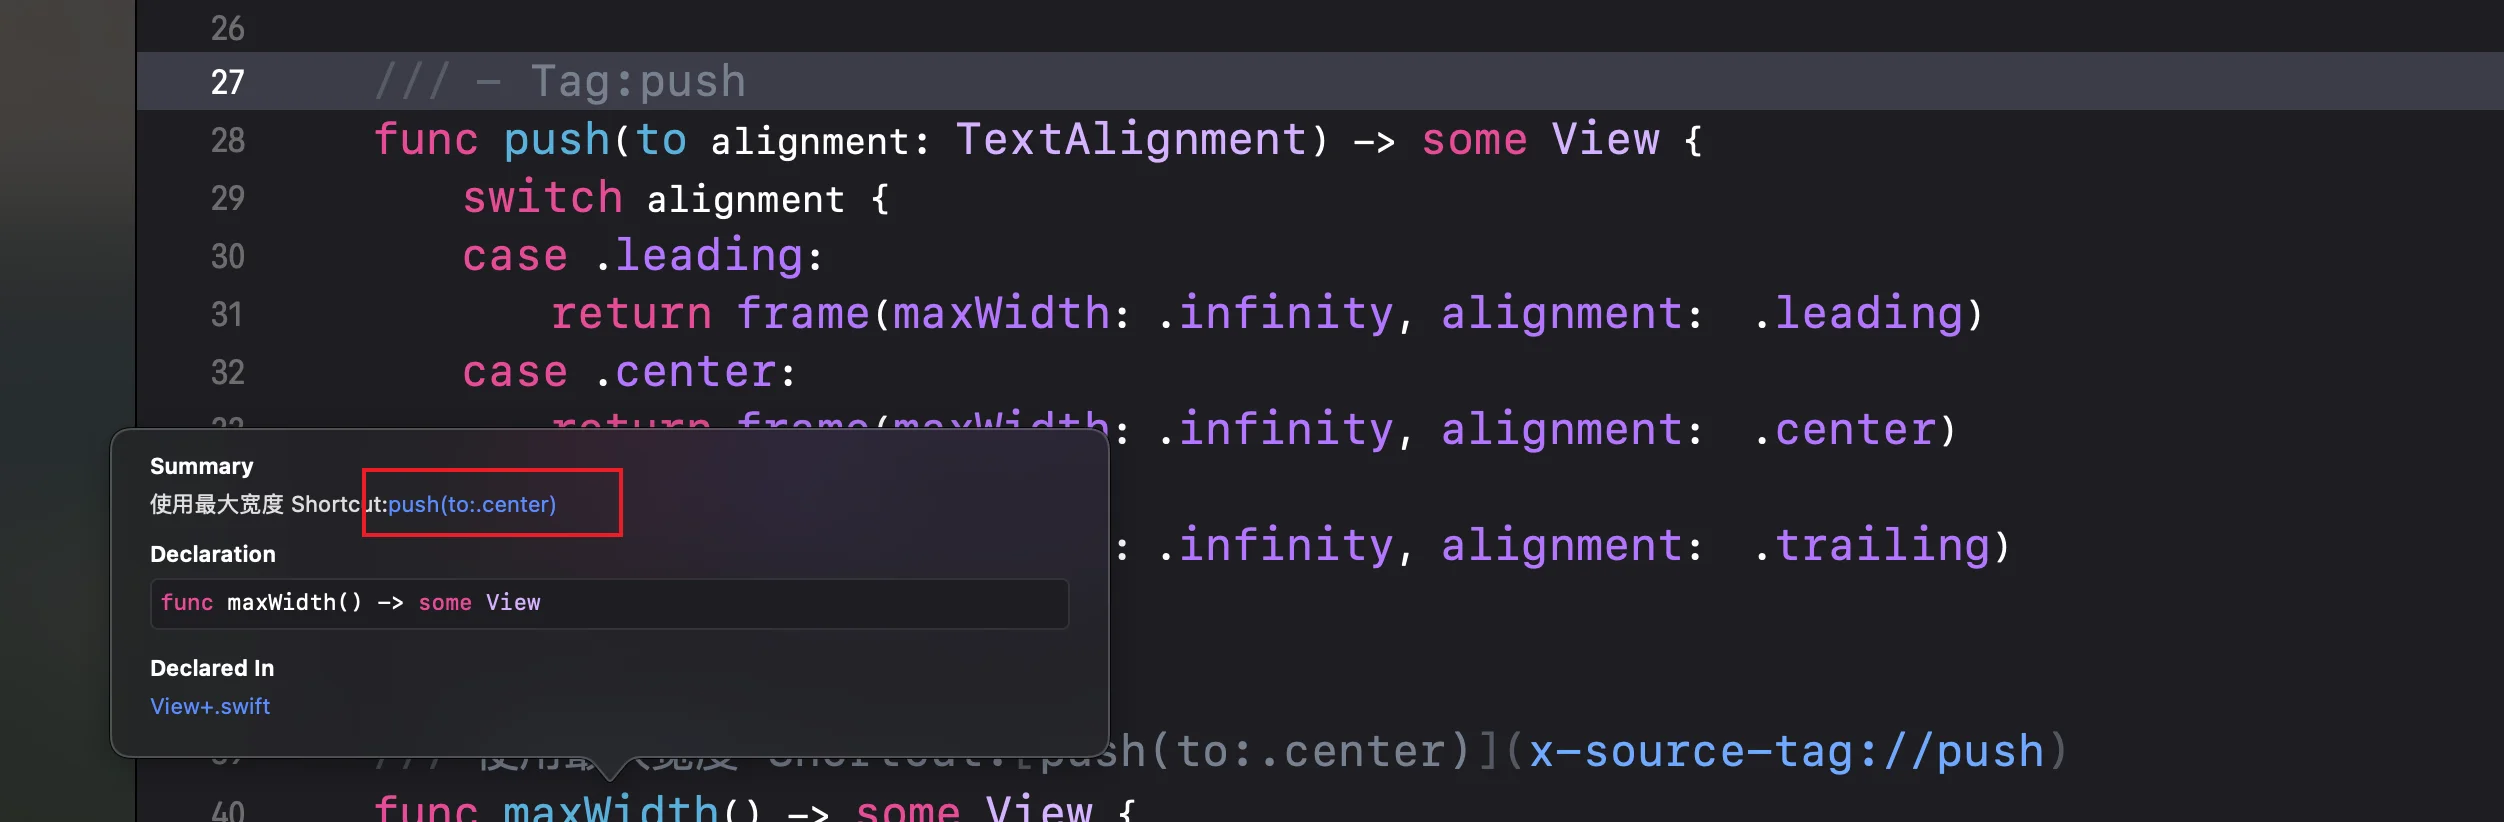Click .leading in the case statement on line 30

[x=707, y=256]
